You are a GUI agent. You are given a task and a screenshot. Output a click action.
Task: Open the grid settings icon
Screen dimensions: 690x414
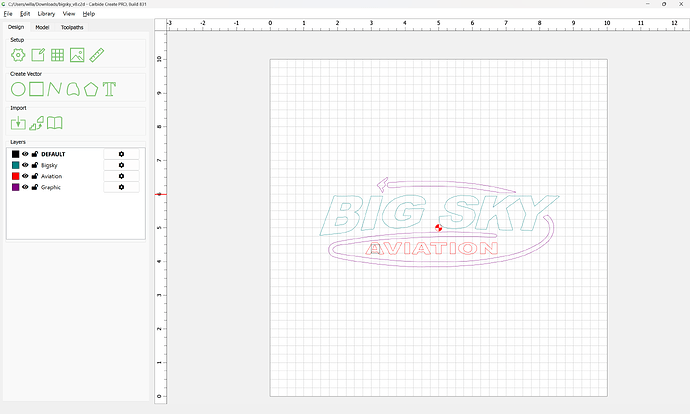(x=57, y=55)
